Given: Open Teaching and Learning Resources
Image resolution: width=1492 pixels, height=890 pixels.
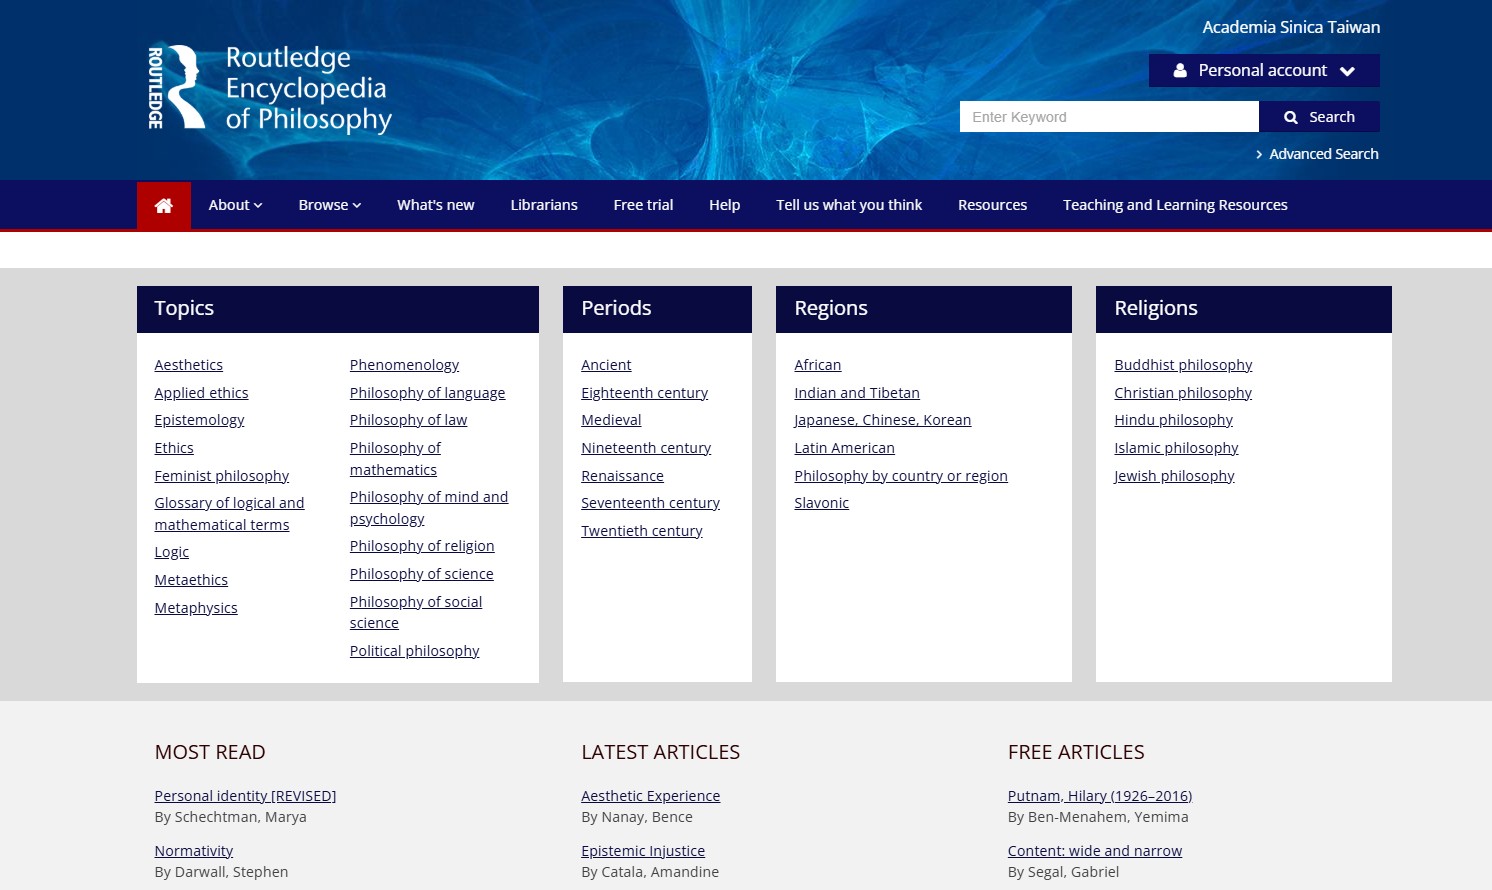Looking at the screenshot, I should tap(1175, 205).
